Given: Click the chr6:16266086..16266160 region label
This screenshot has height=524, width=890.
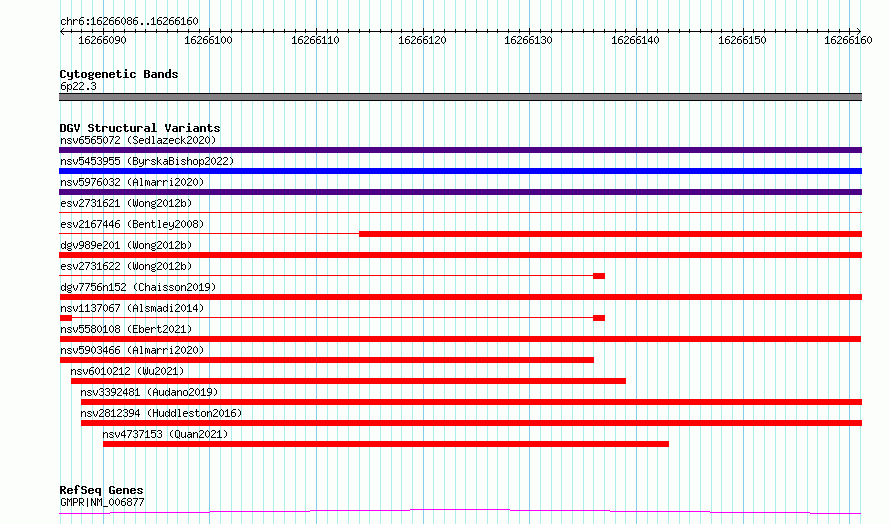Looking at the screenshot, I should pos(129,22).
